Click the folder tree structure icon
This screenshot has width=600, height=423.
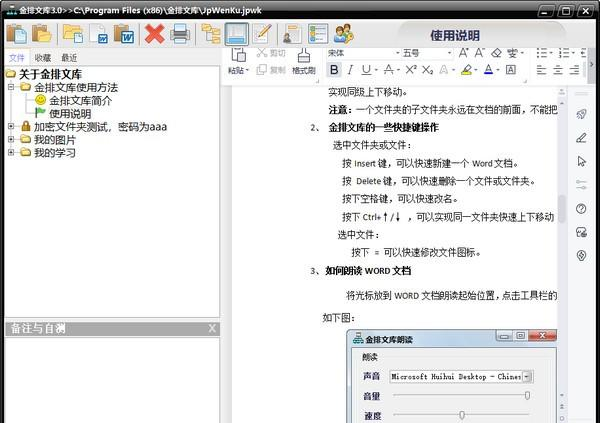pos(211,34)
